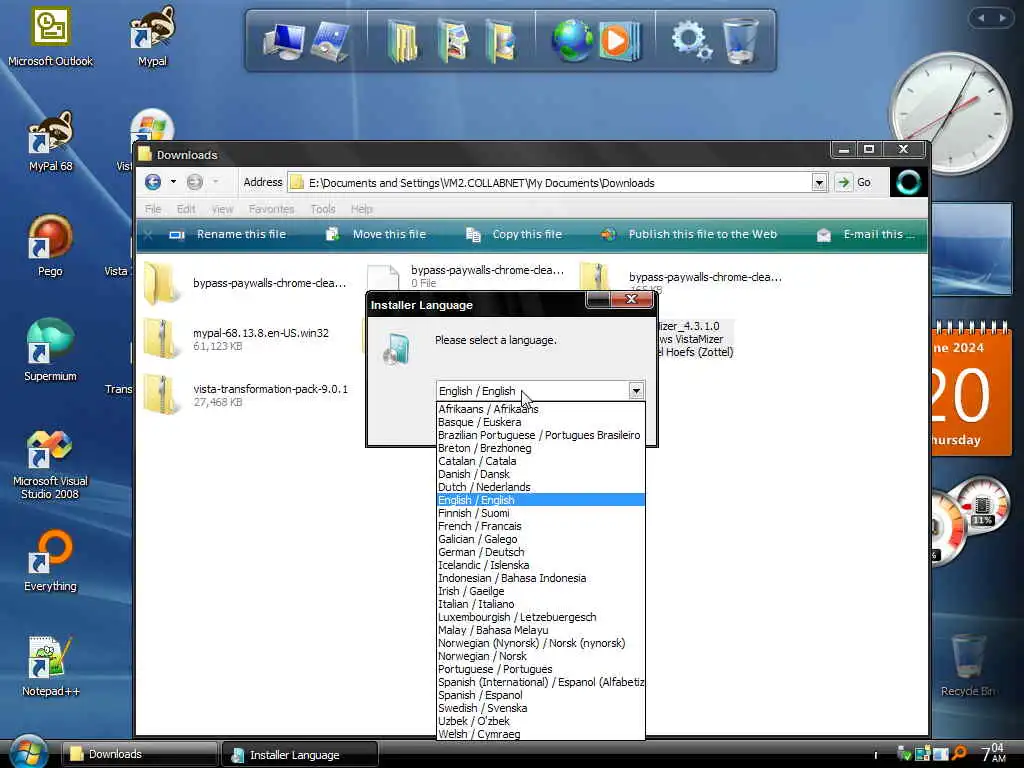The image size is (1024, 768).
Task: Choose Danish / Dansk language
Action: pyautogui.click(x=541, y=474)
